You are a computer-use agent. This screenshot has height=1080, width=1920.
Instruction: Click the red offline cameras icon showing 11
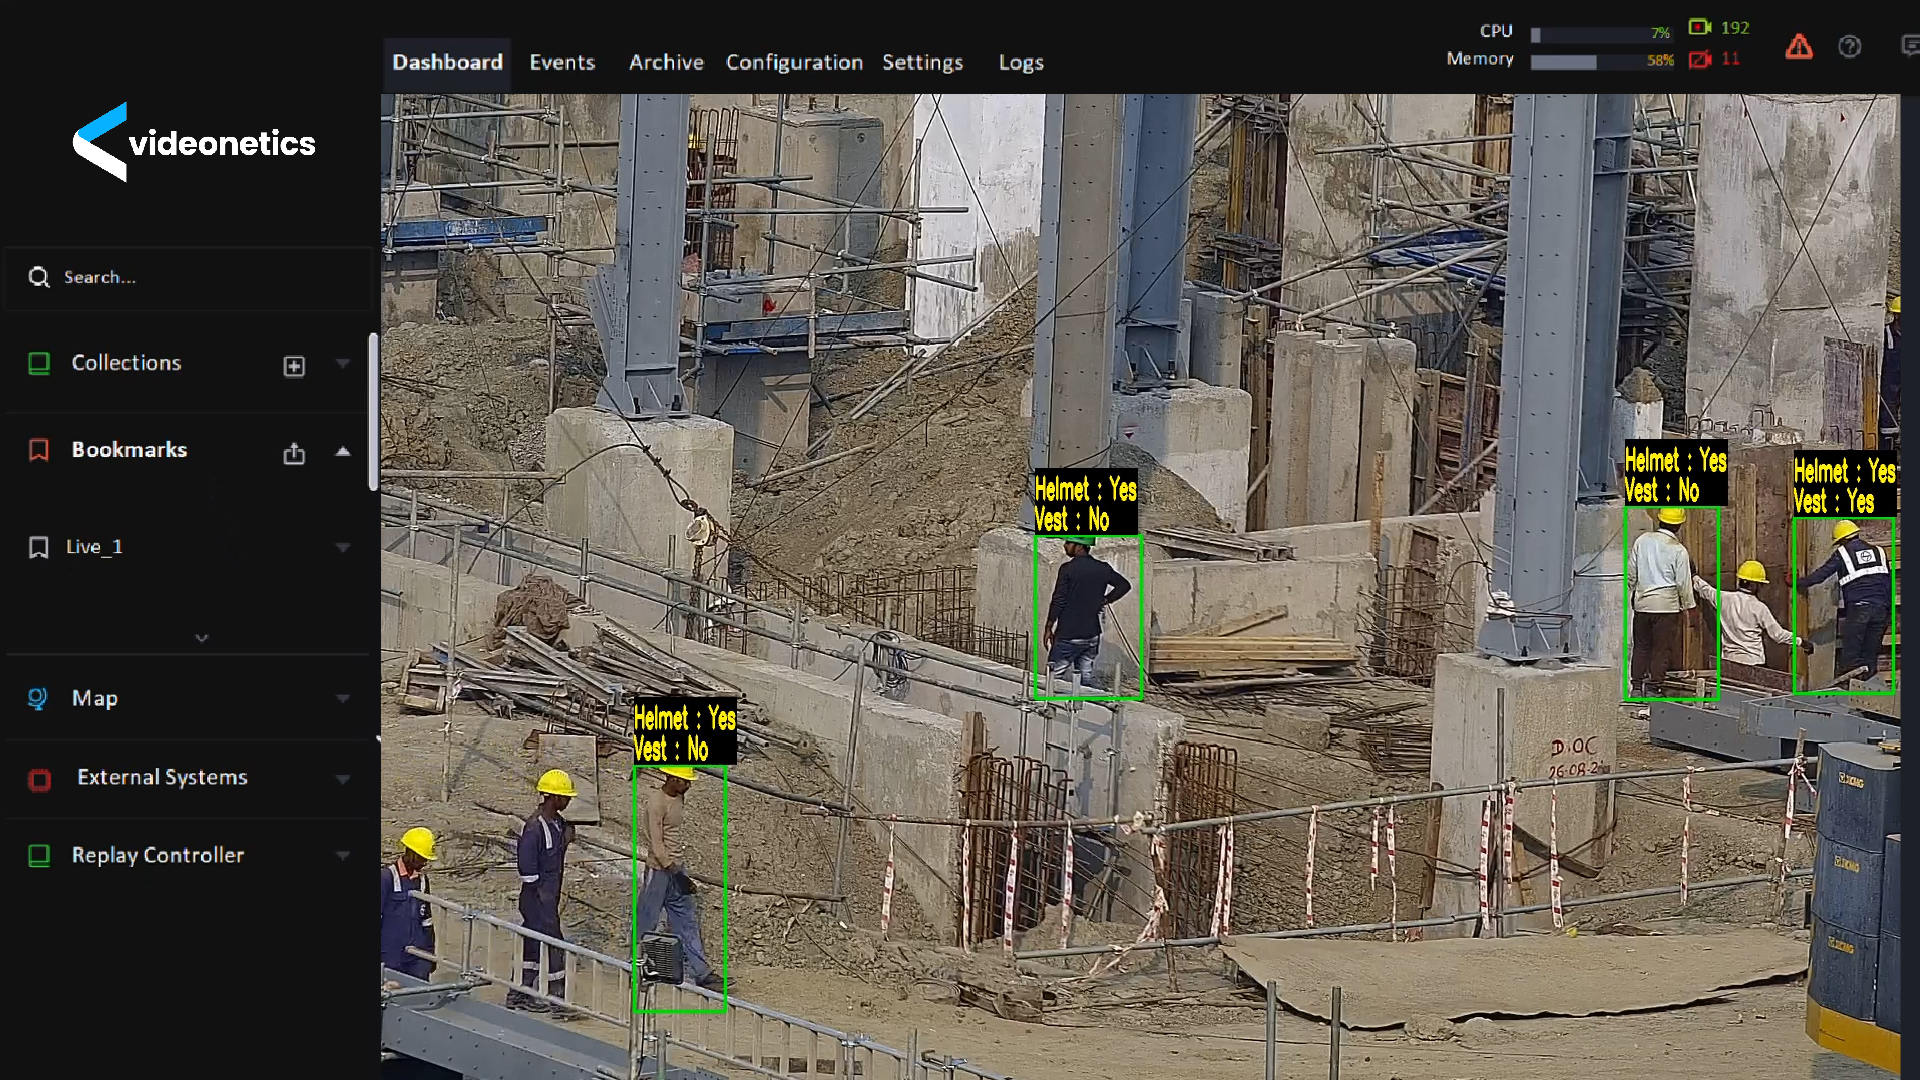pos(1700,60)
